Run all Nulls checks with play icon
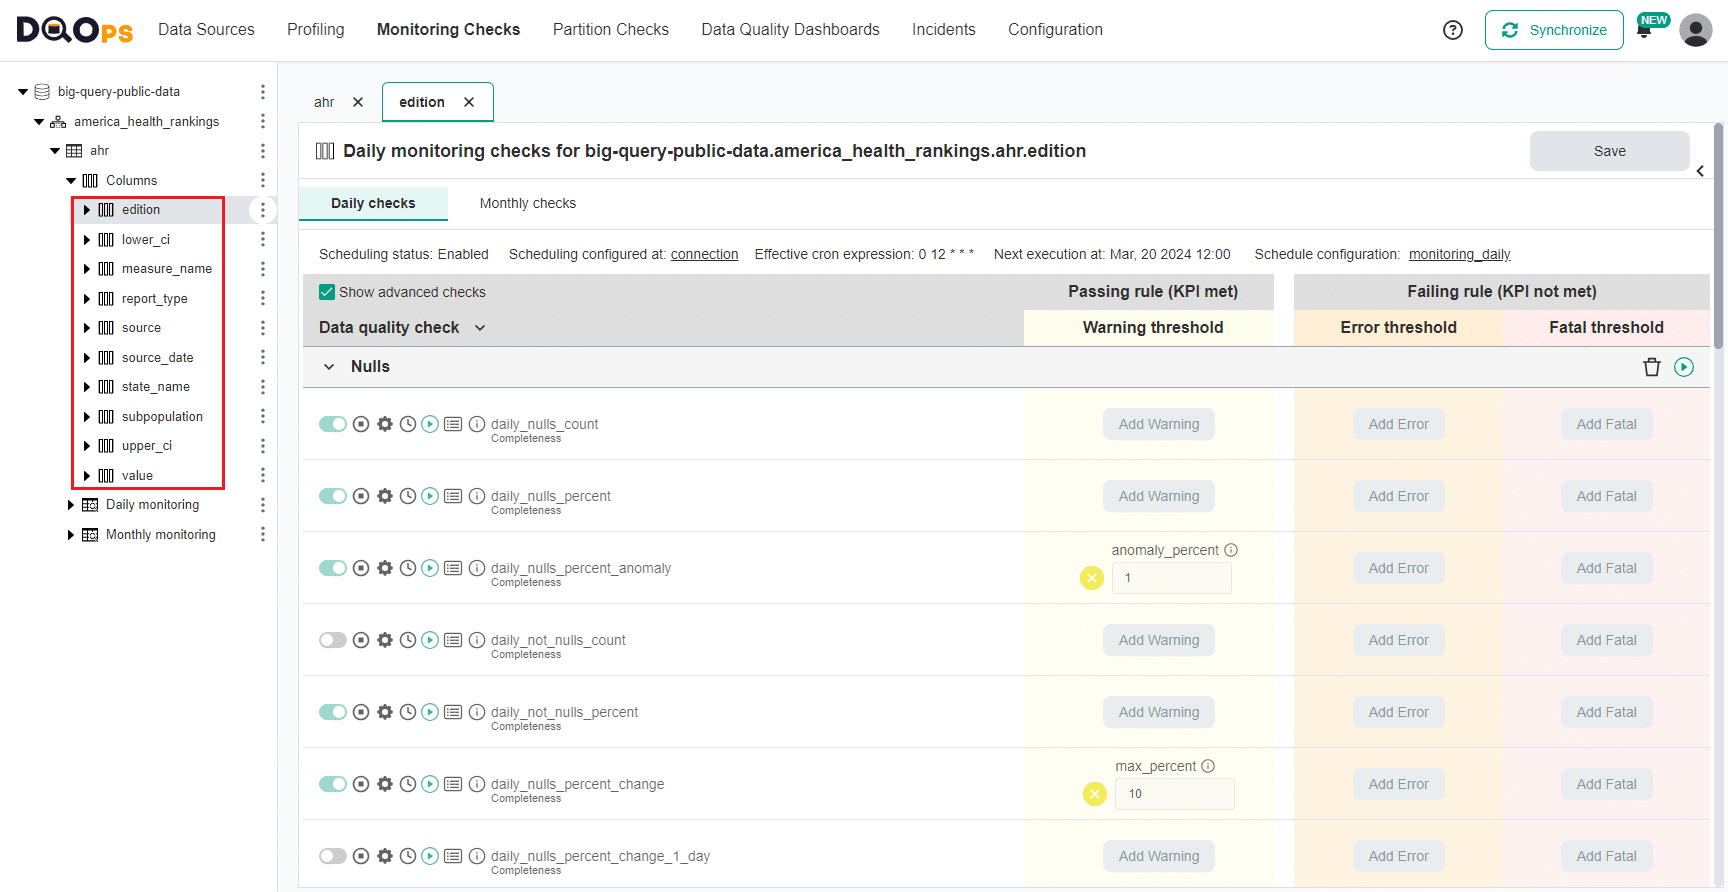 click(1684, 367)
